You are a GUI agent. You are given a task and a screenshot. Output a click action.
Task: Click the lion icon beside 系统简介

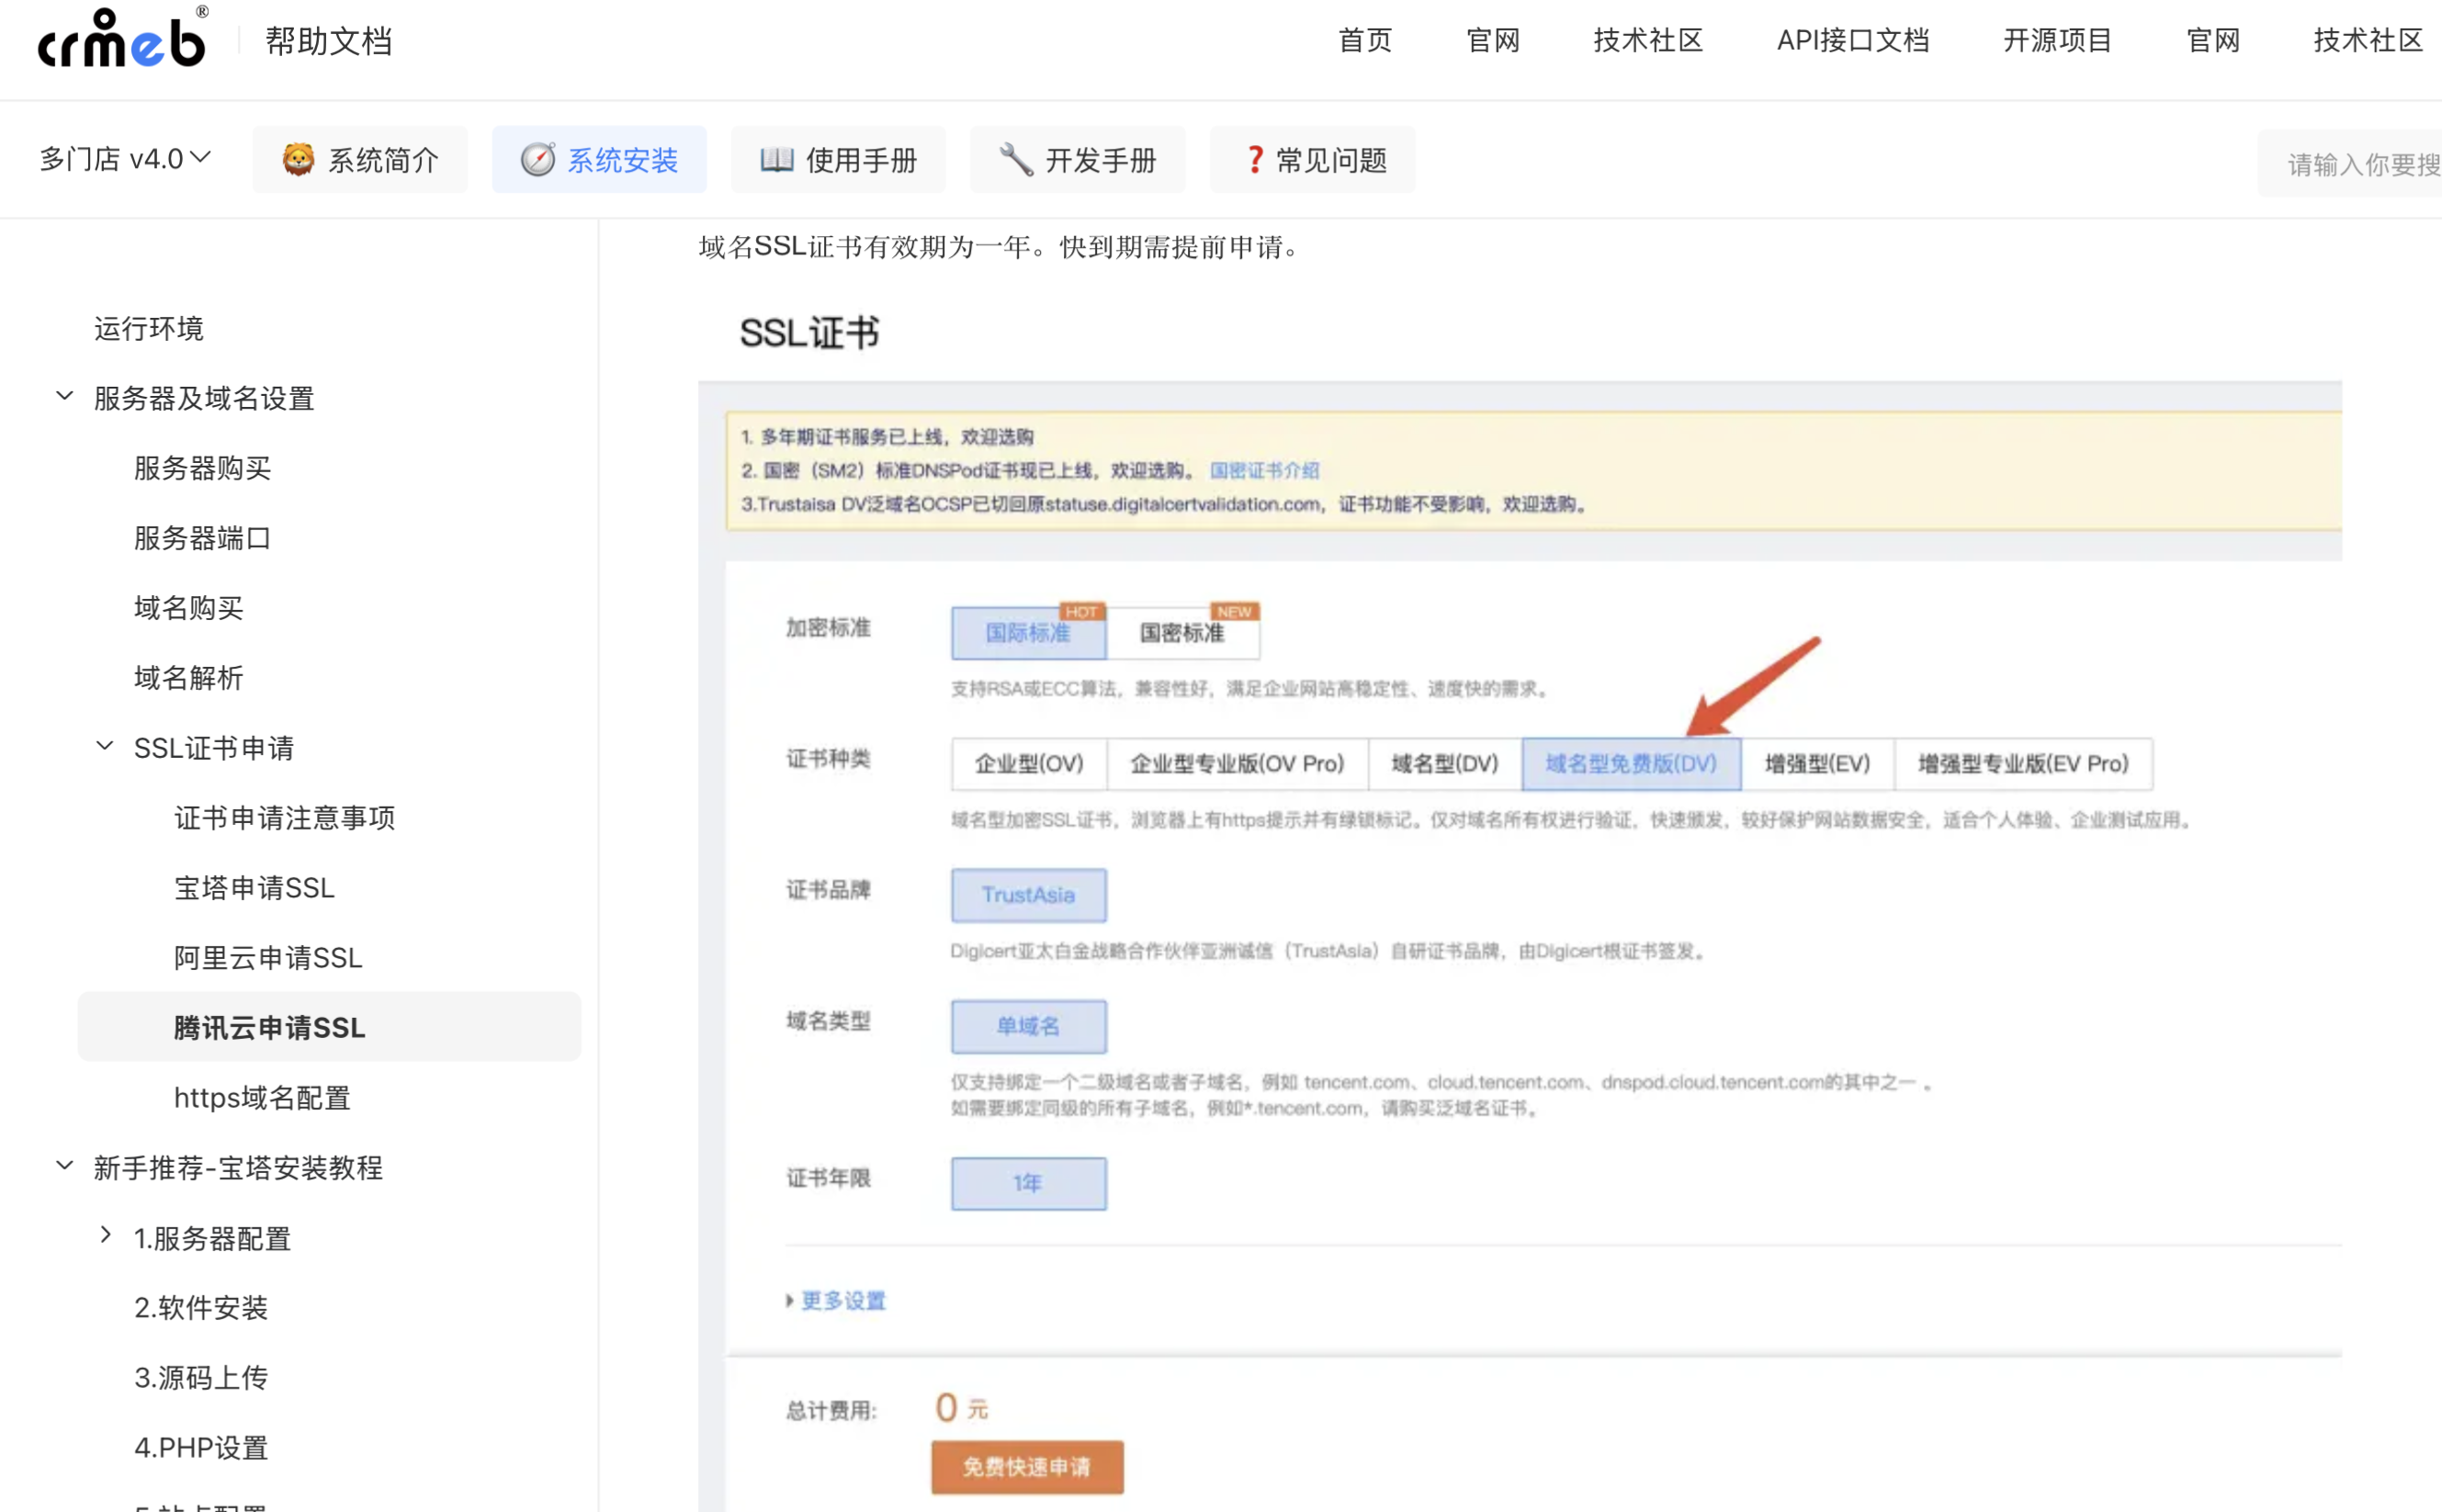(x=297, y=160)
